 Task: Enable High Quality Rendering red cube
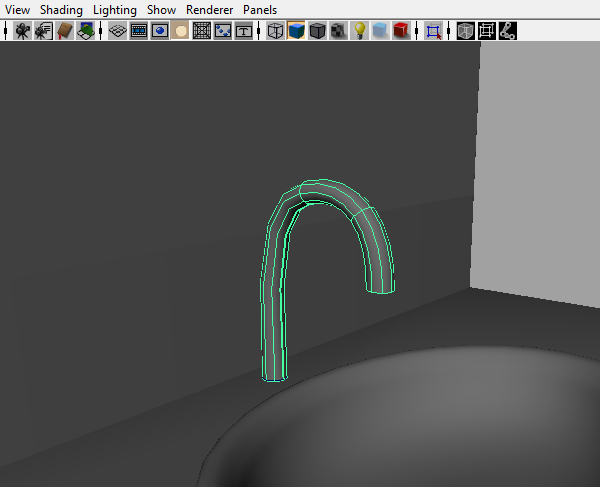pyautogui.click(x=401, y=31)
